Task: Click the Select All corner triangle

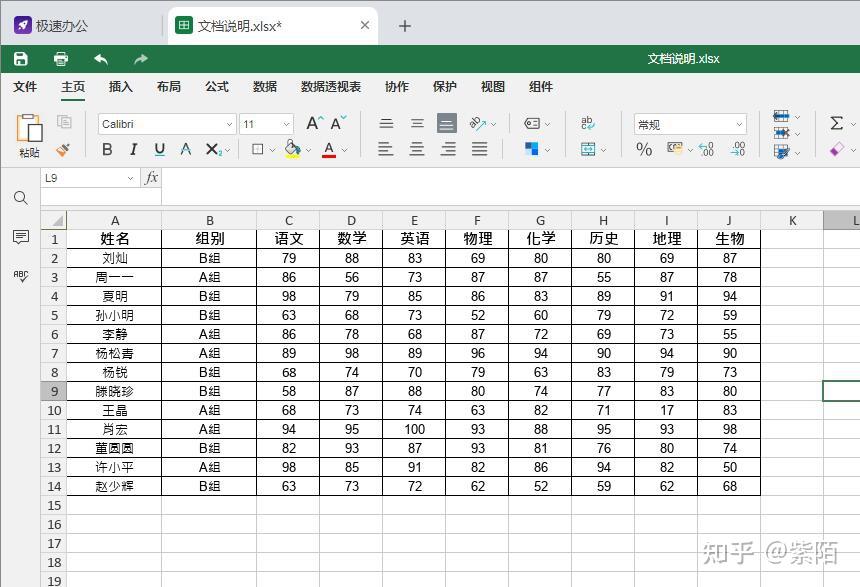Action: click(x=54, y=221)
